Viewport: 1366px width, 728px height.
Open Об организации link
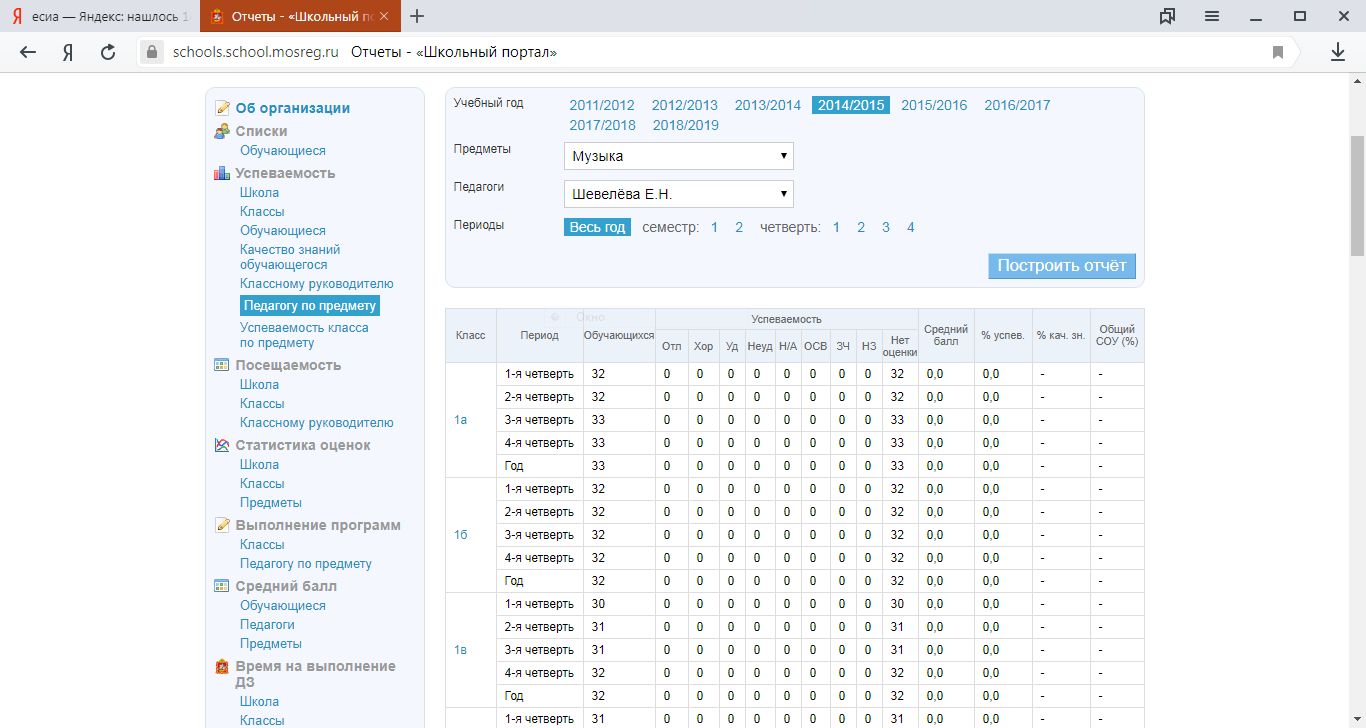coord(293,108)
